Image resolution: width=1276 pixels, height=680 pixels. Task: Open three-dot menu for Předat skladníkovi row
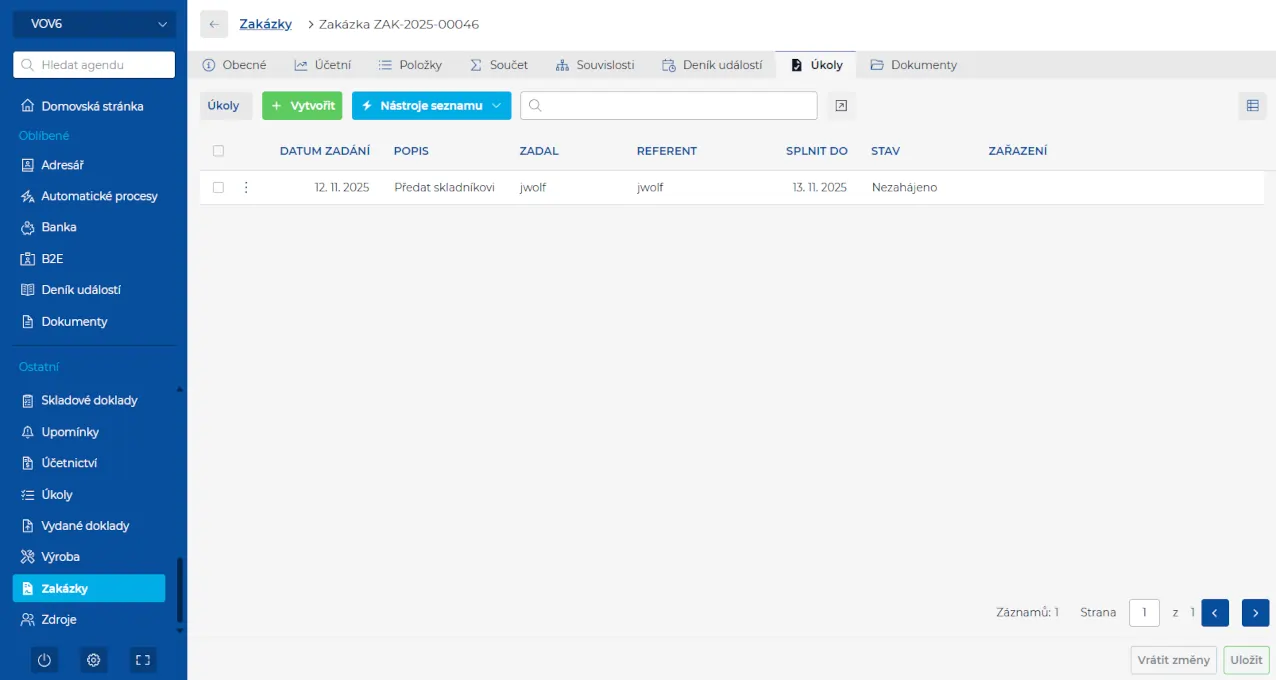(246, 187)
